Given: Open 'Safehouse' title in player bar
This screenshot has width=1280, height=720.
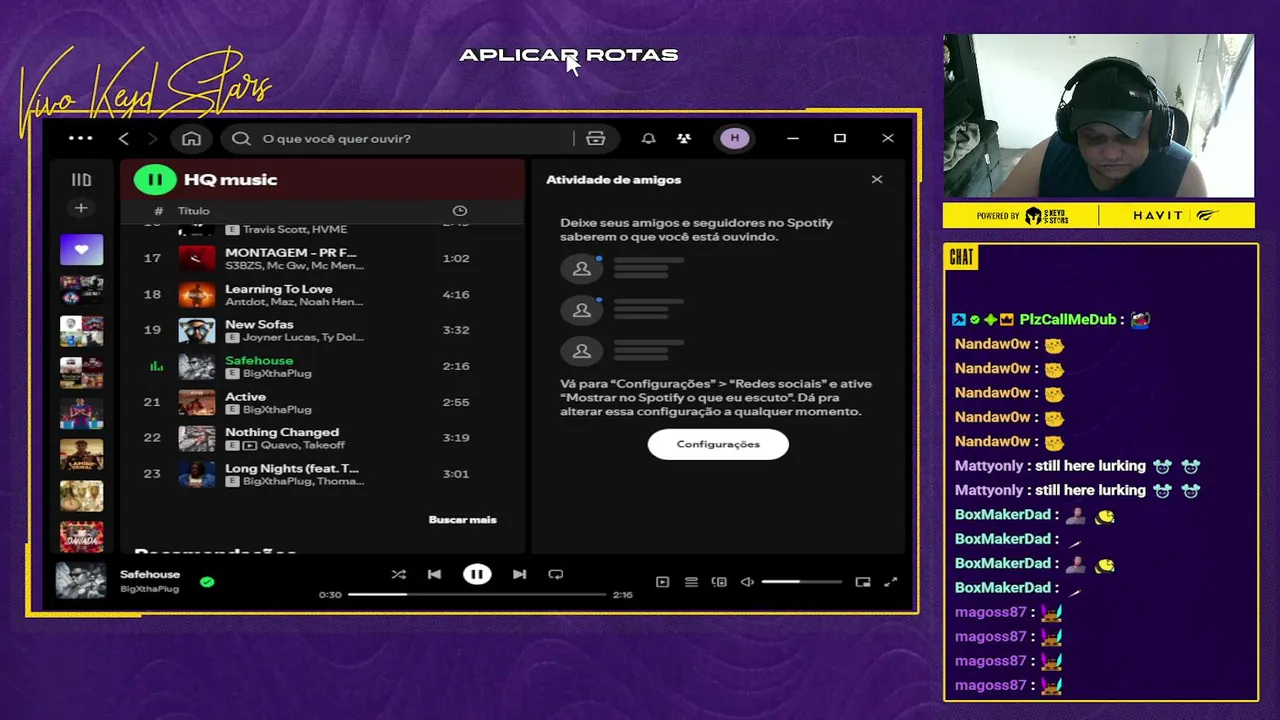Looking at the screenshot, I should [150, 575].
